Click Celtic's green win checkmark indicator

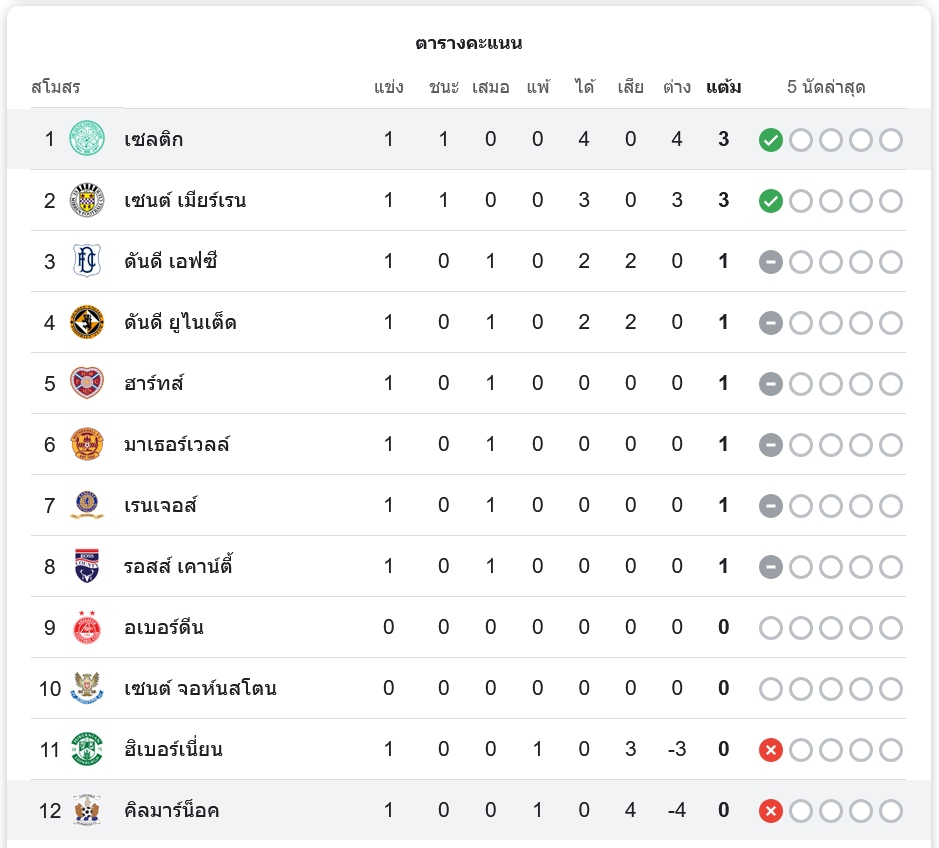point(770,140)
